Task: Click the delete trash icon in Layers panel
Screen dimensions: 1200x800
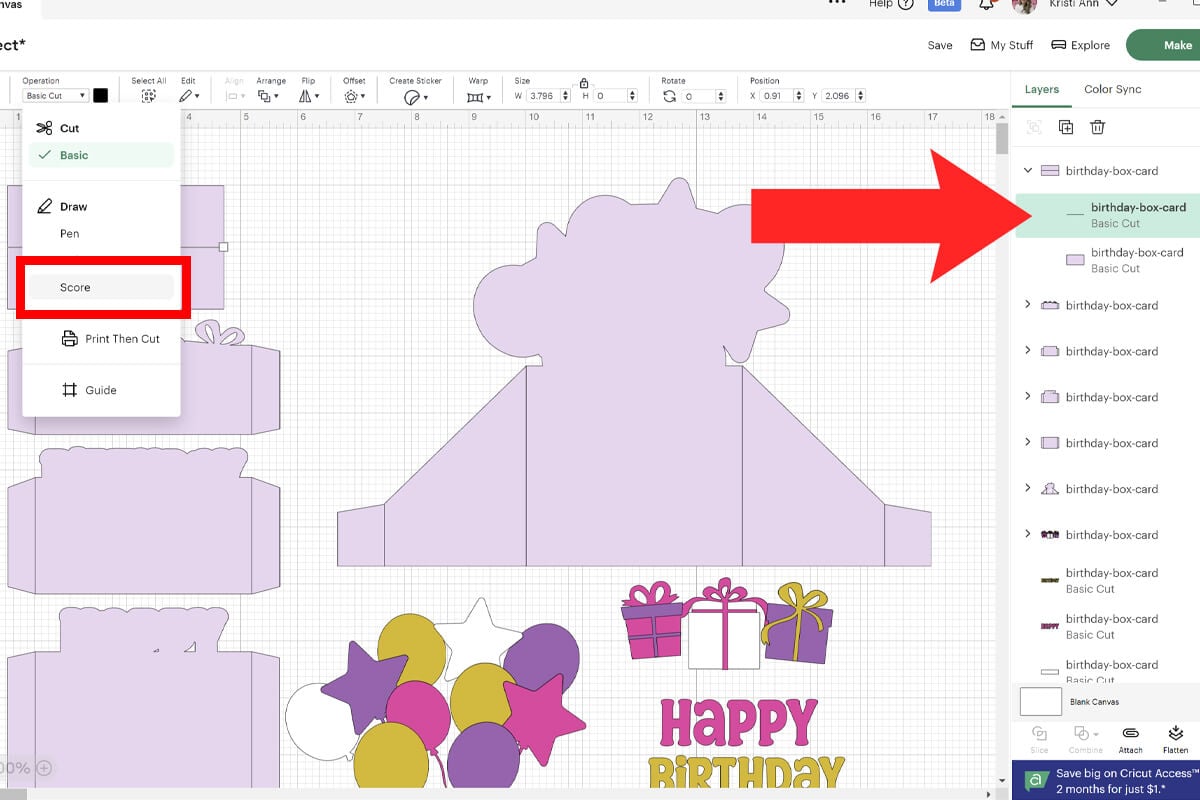Action: click(x=1097, y=127)
